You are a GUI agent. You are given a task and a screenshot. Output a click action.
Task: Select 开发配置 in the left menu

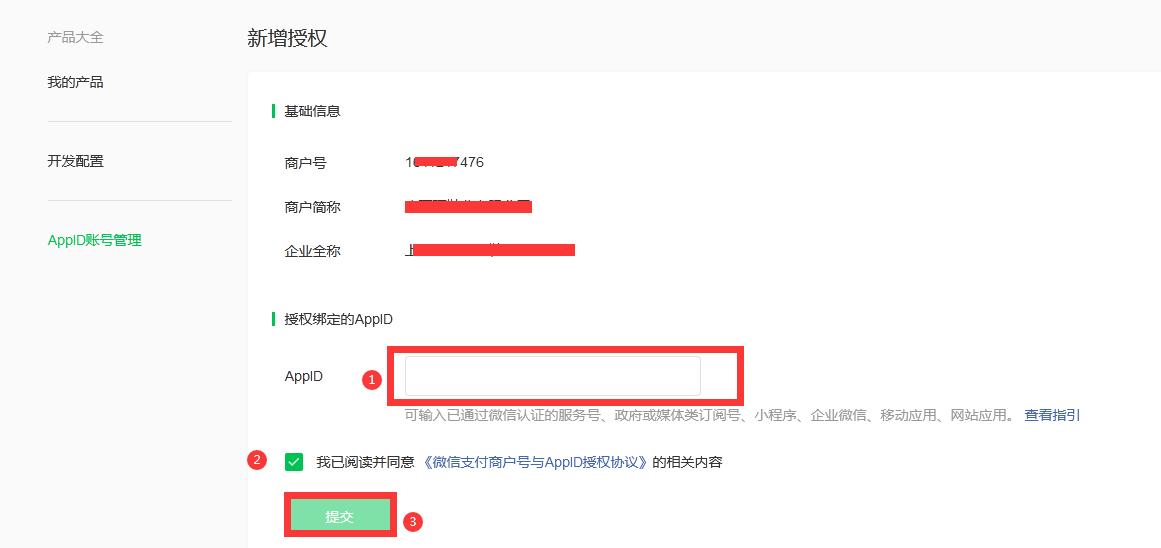coord(75,161)
